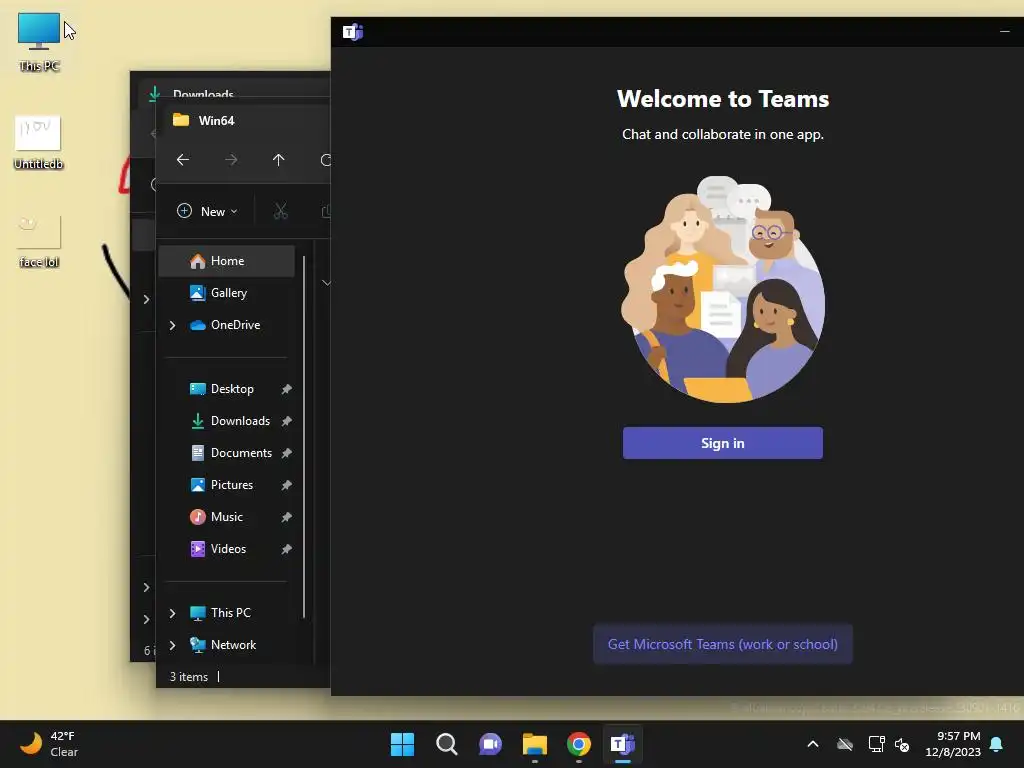Open the New dropdown in File Explorer
Screen dimensions: 1024x768
tap(207, 211)
